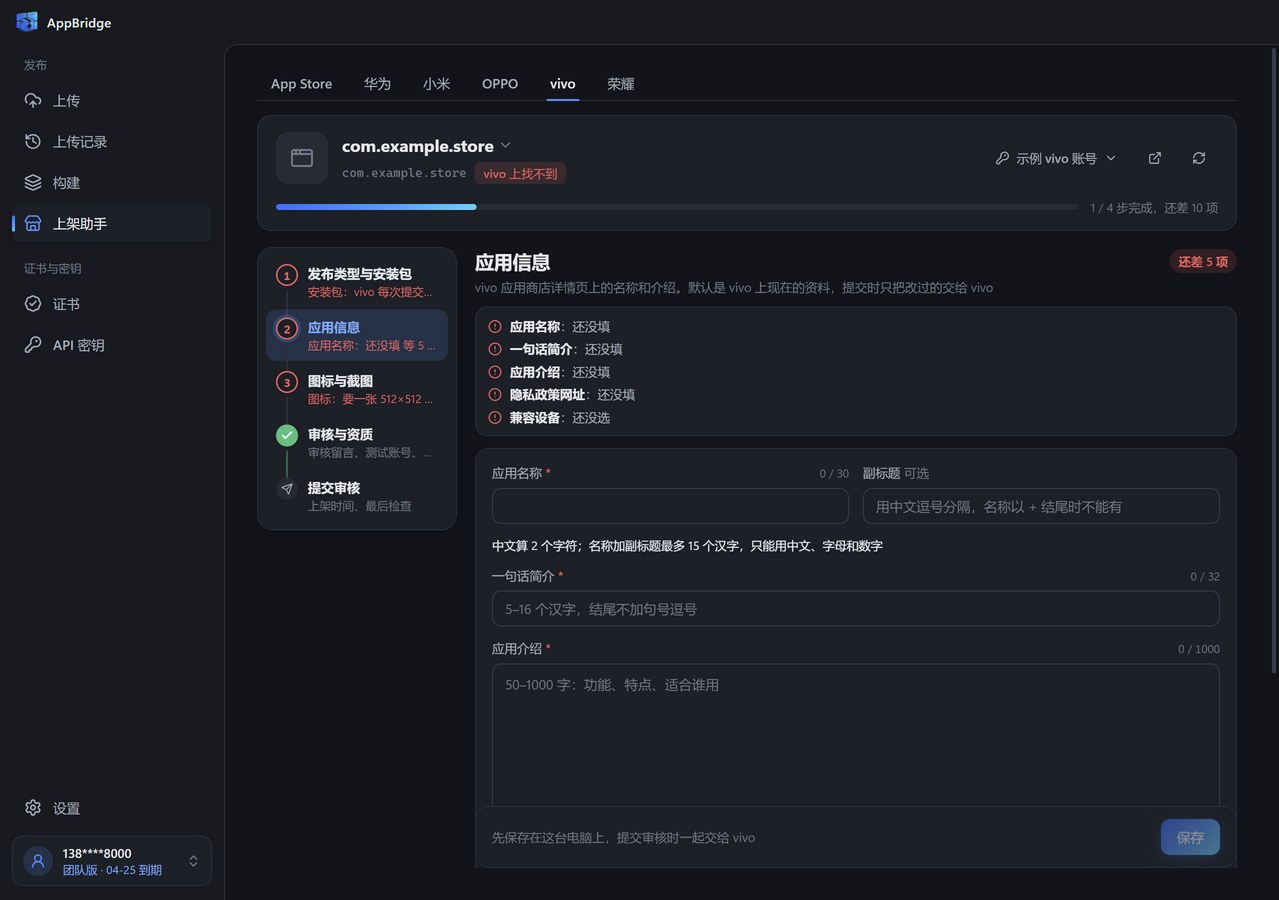Open 设置 settings
The width and height of the screenshot is (1279, 900).
coord(112,808)
